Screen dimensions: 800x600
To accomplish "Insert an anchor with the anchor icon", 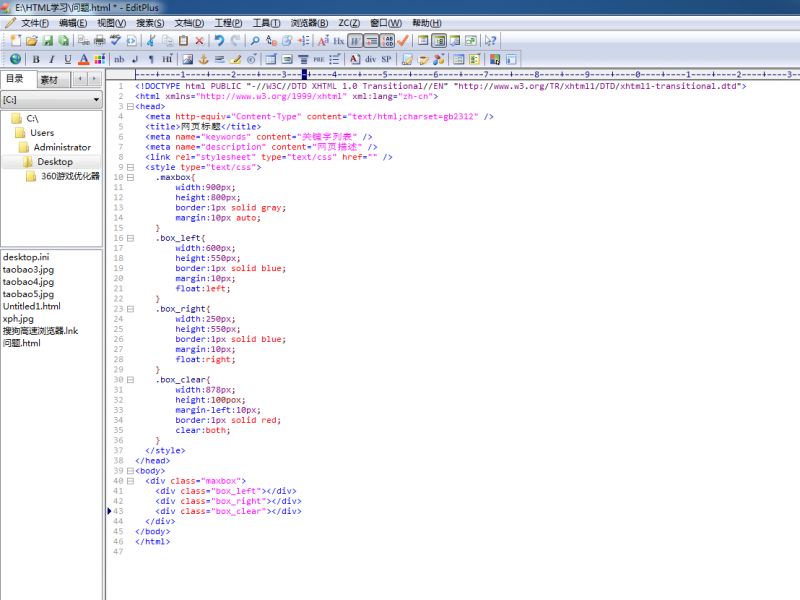I will point(202,59).
